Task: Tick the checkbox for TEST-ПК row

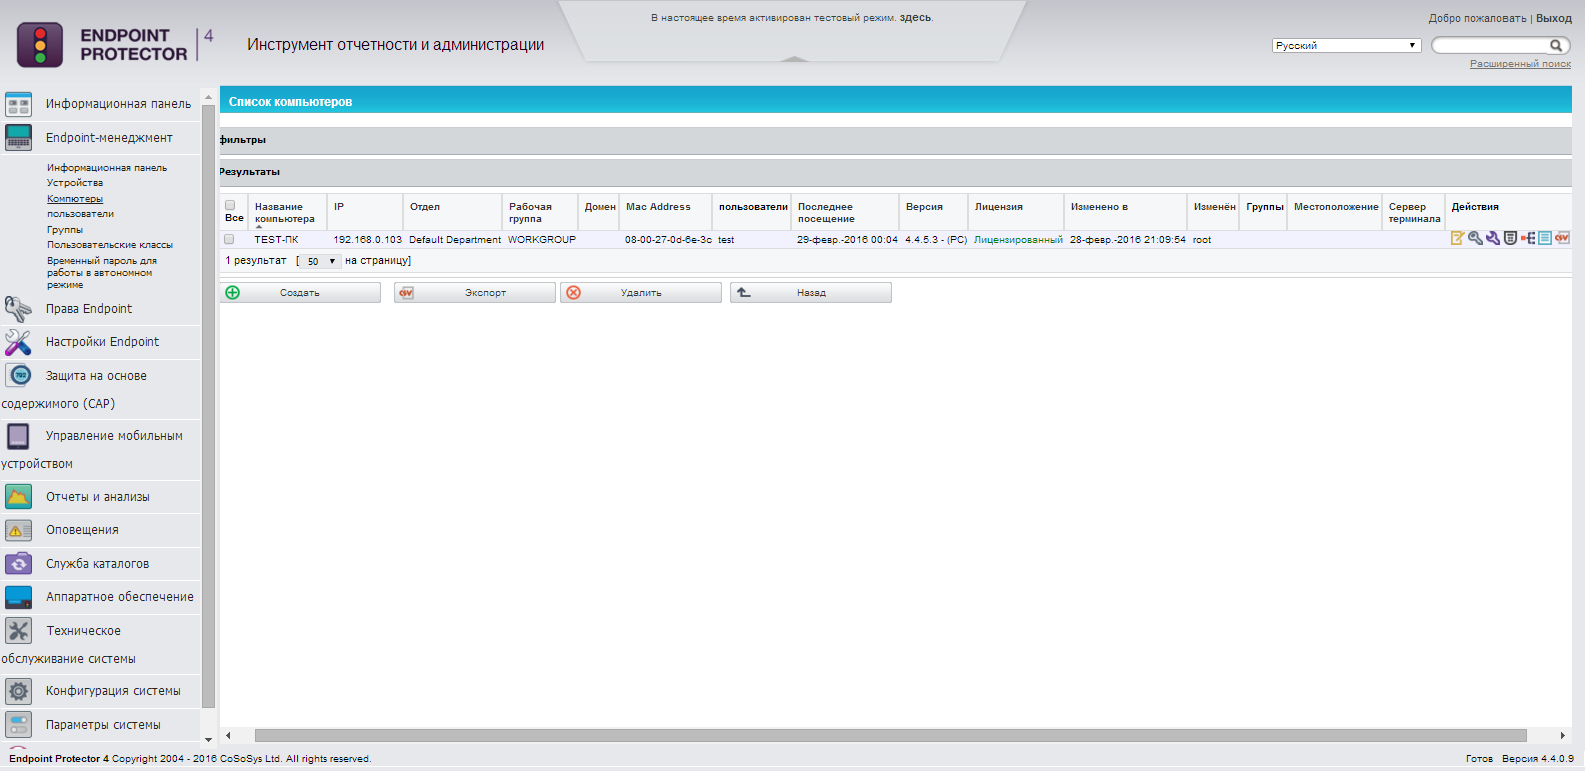Action: tap(229, 239)
